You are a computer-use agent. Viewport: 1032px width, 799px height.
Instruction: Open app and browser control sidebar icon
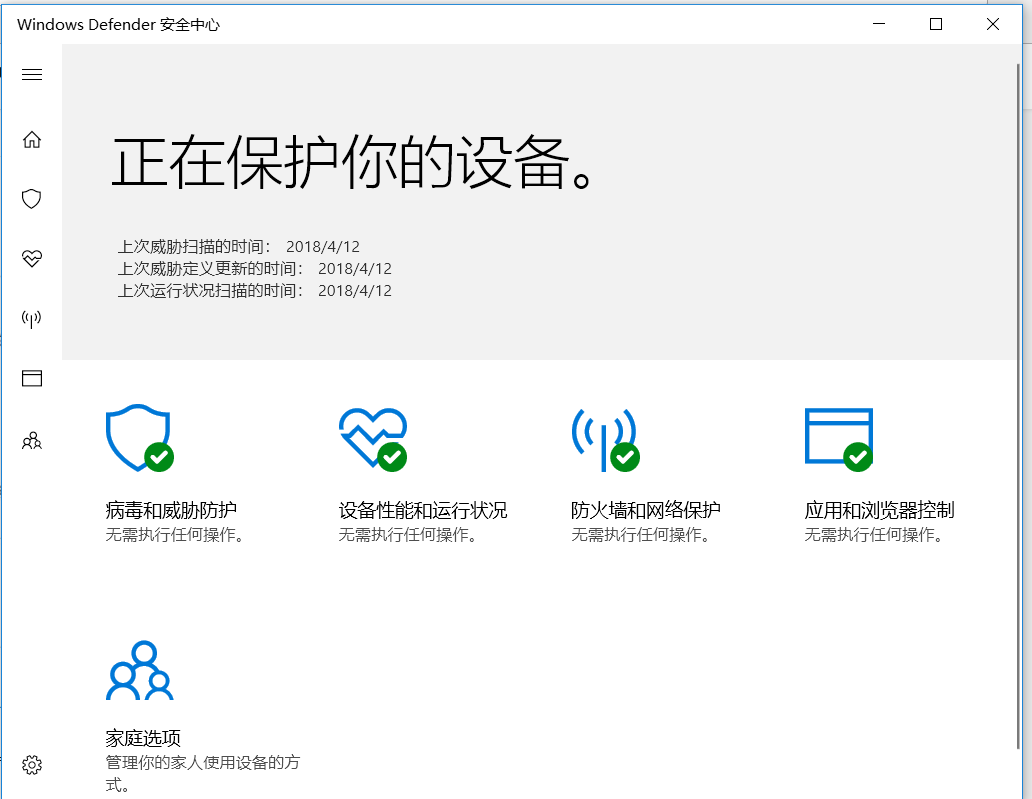(x=32, y=378)
